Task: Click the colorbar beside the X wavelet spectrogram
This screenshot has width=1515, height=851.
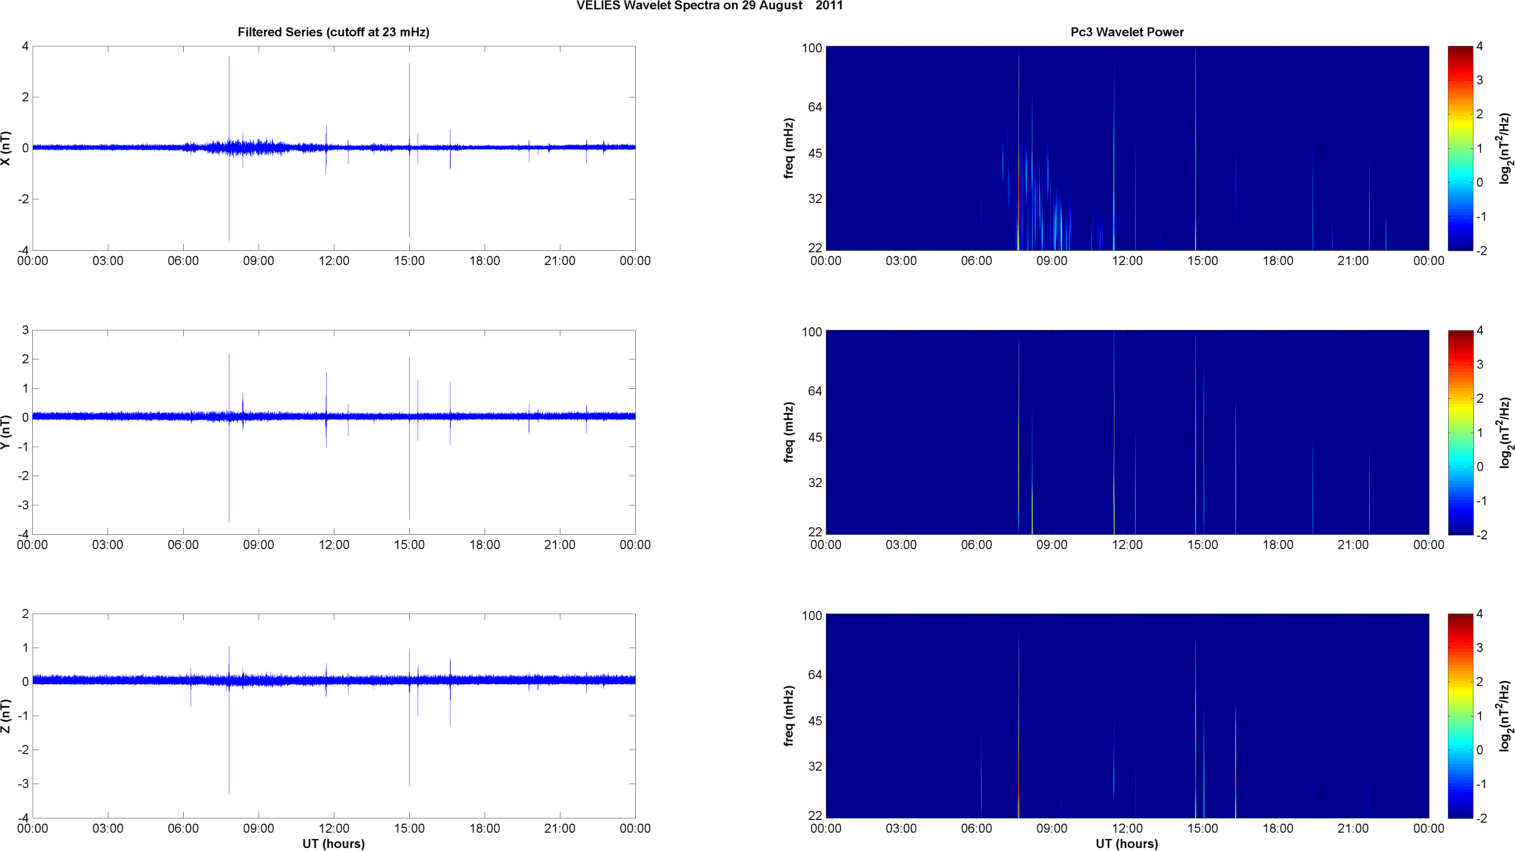Action: tap(1460, 148)
